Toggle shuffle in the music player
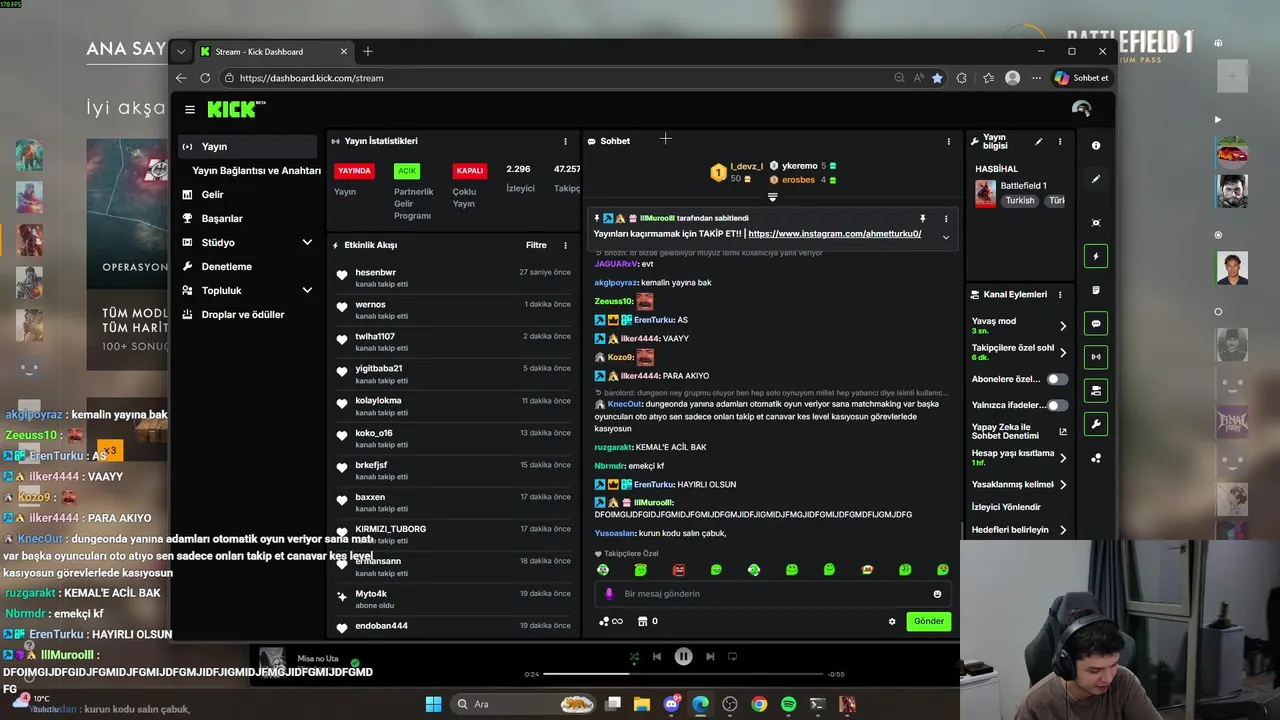The height and width of the screenshot is (720, 1280). click(x=634, y=657)
